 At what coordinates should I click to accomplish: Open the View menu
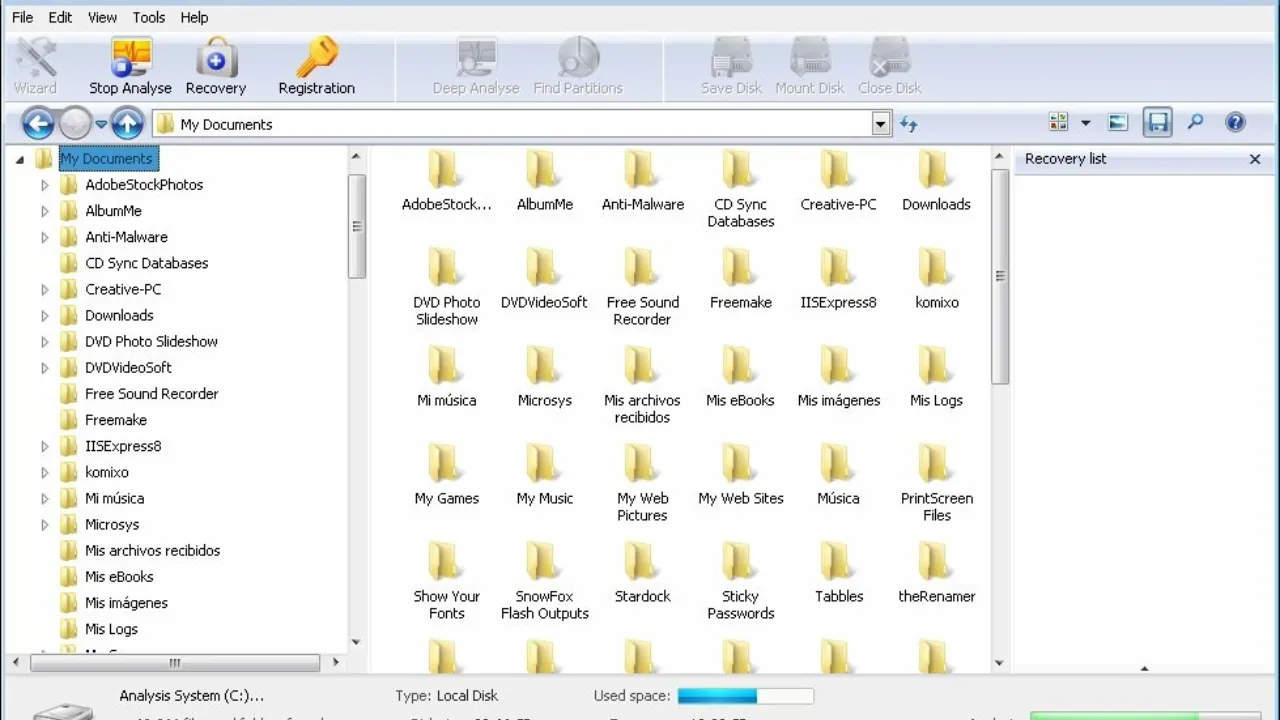(102, 17)
